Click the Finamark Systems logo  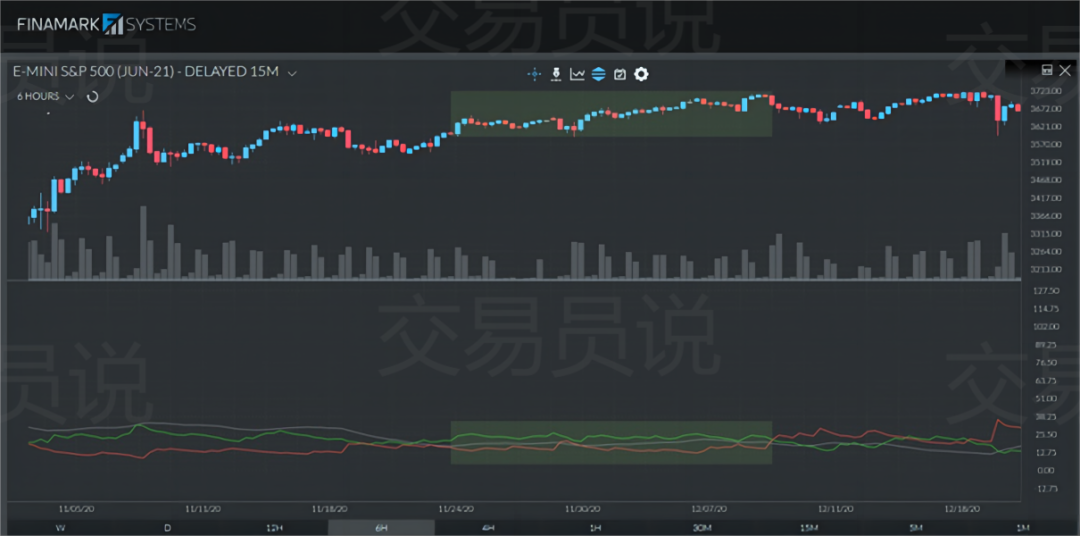click(106, 24)
